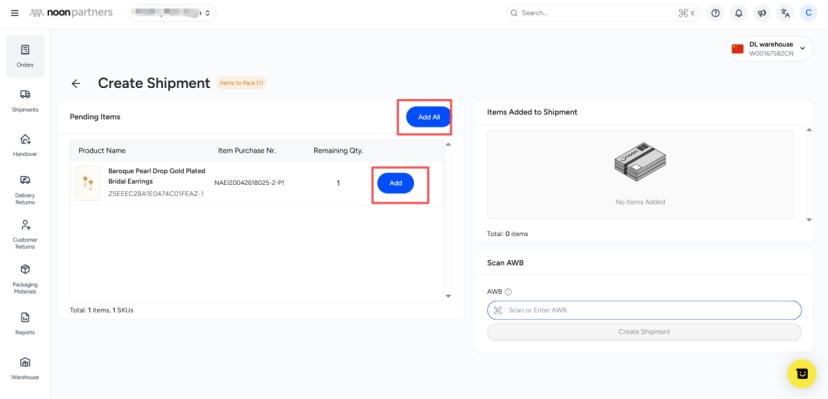Select SKU Z5EEEC2BA1E0474C01FEAZ-1

[x=156, y=194]
